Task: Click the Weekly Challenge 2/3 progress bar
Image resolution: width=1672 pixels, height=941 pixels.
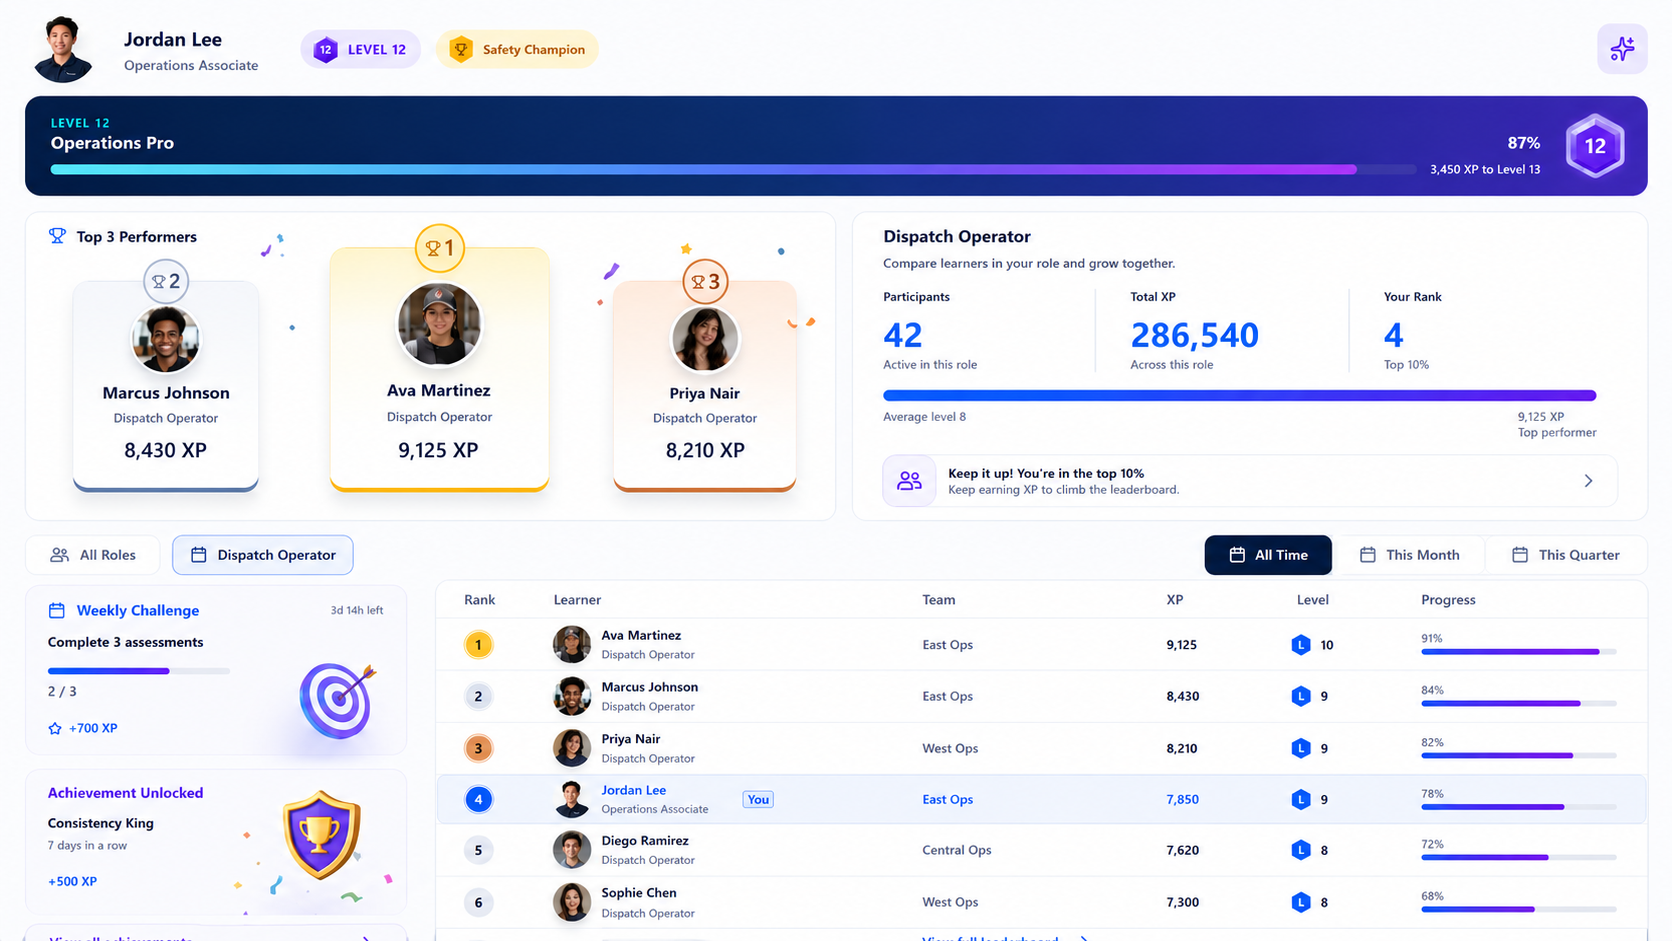Action: [139, 671]
